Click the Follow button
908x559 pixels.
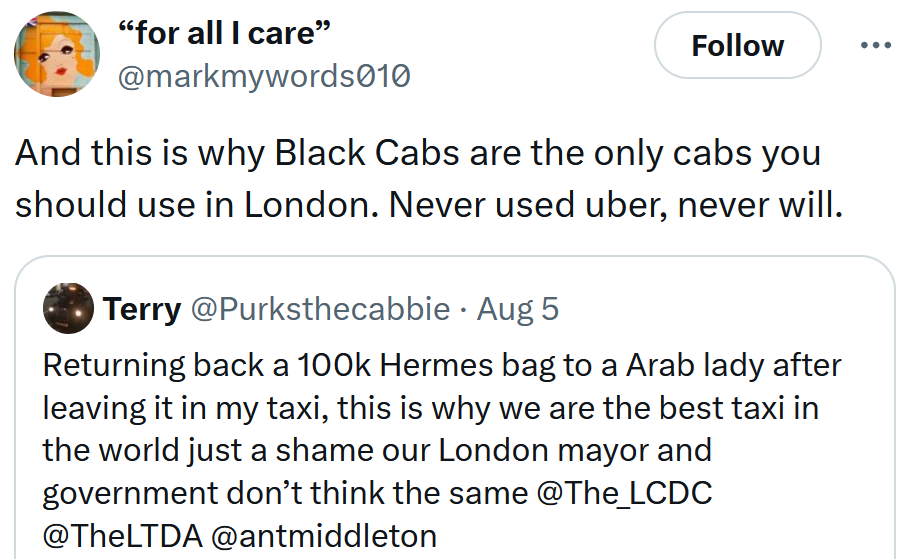737,46
